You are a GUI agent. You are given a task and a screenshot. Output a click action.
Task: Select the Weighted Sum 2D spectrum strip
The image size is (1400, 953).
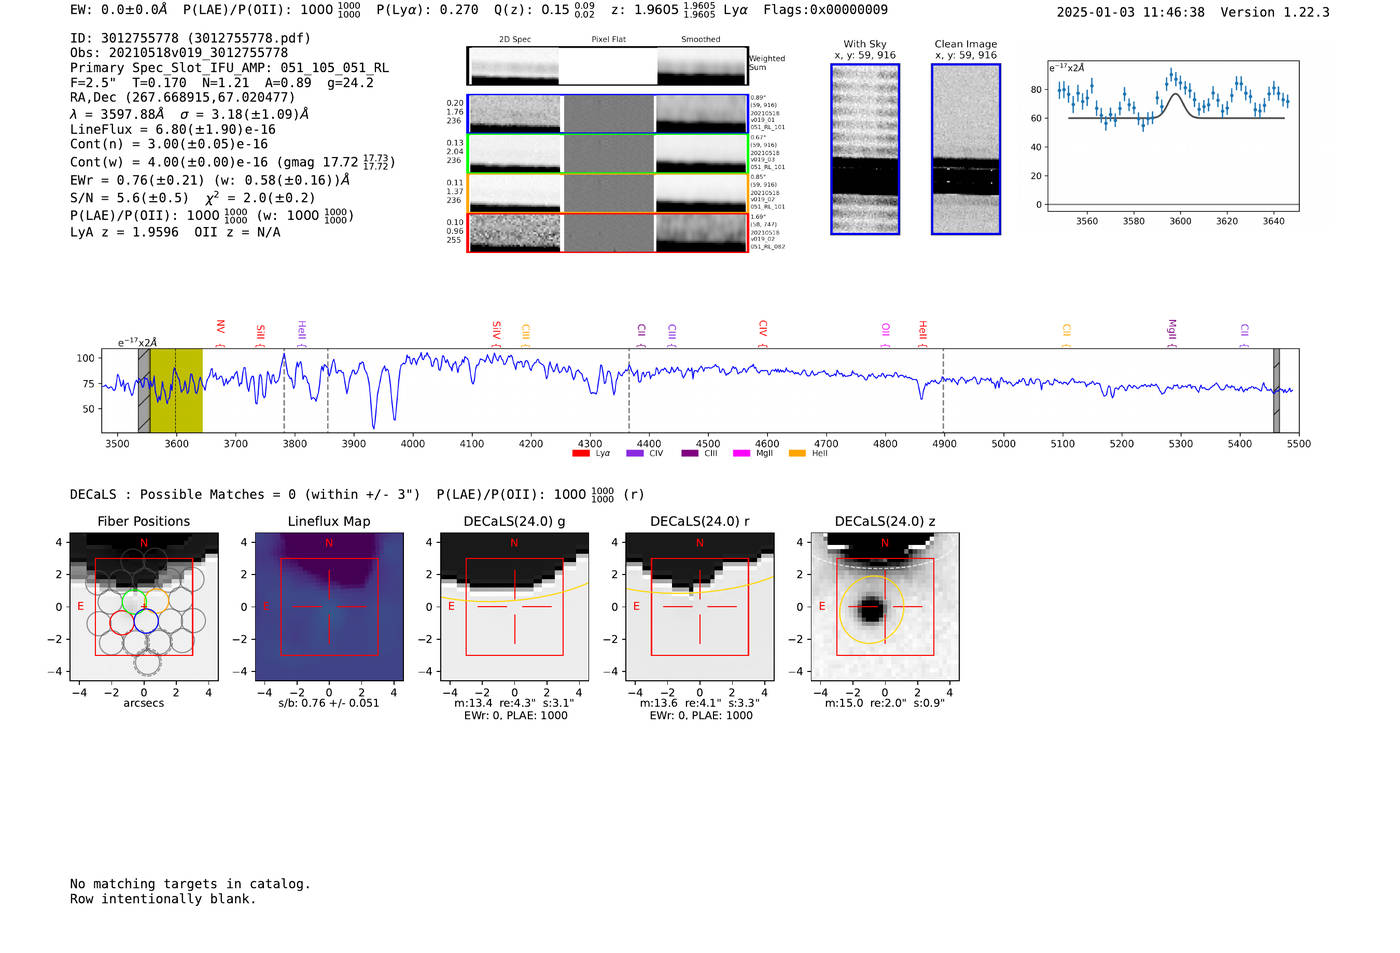tap(607, 66)
